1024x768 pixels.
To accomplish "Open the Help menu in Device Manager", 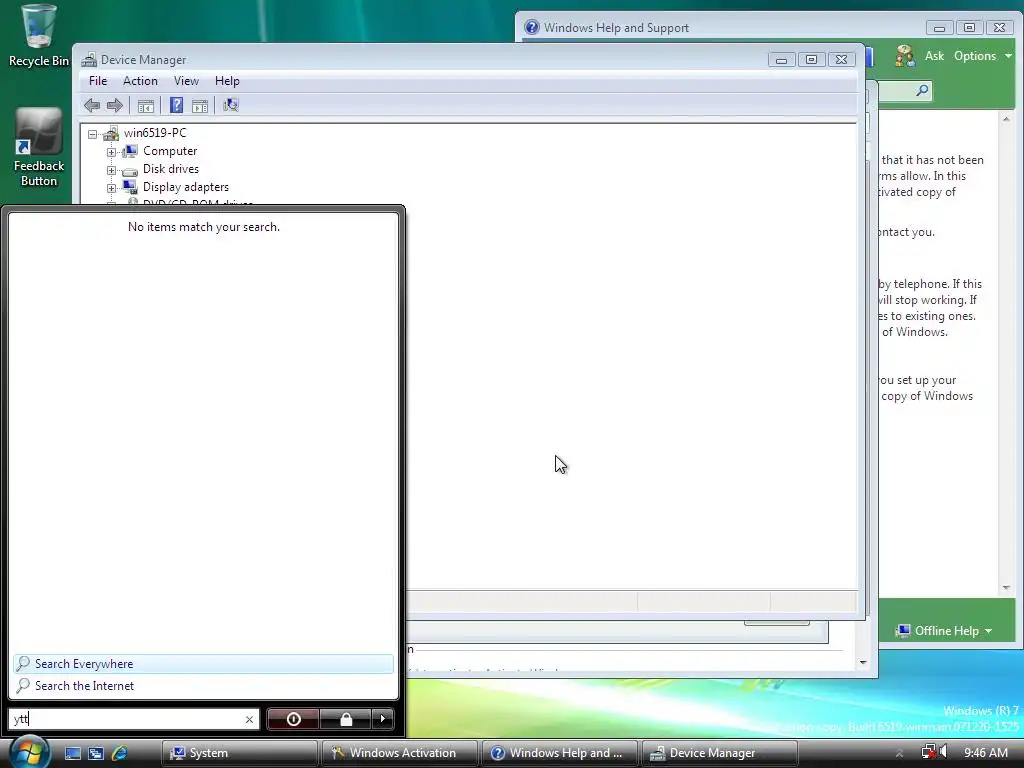I will click(x=227, y=81).
